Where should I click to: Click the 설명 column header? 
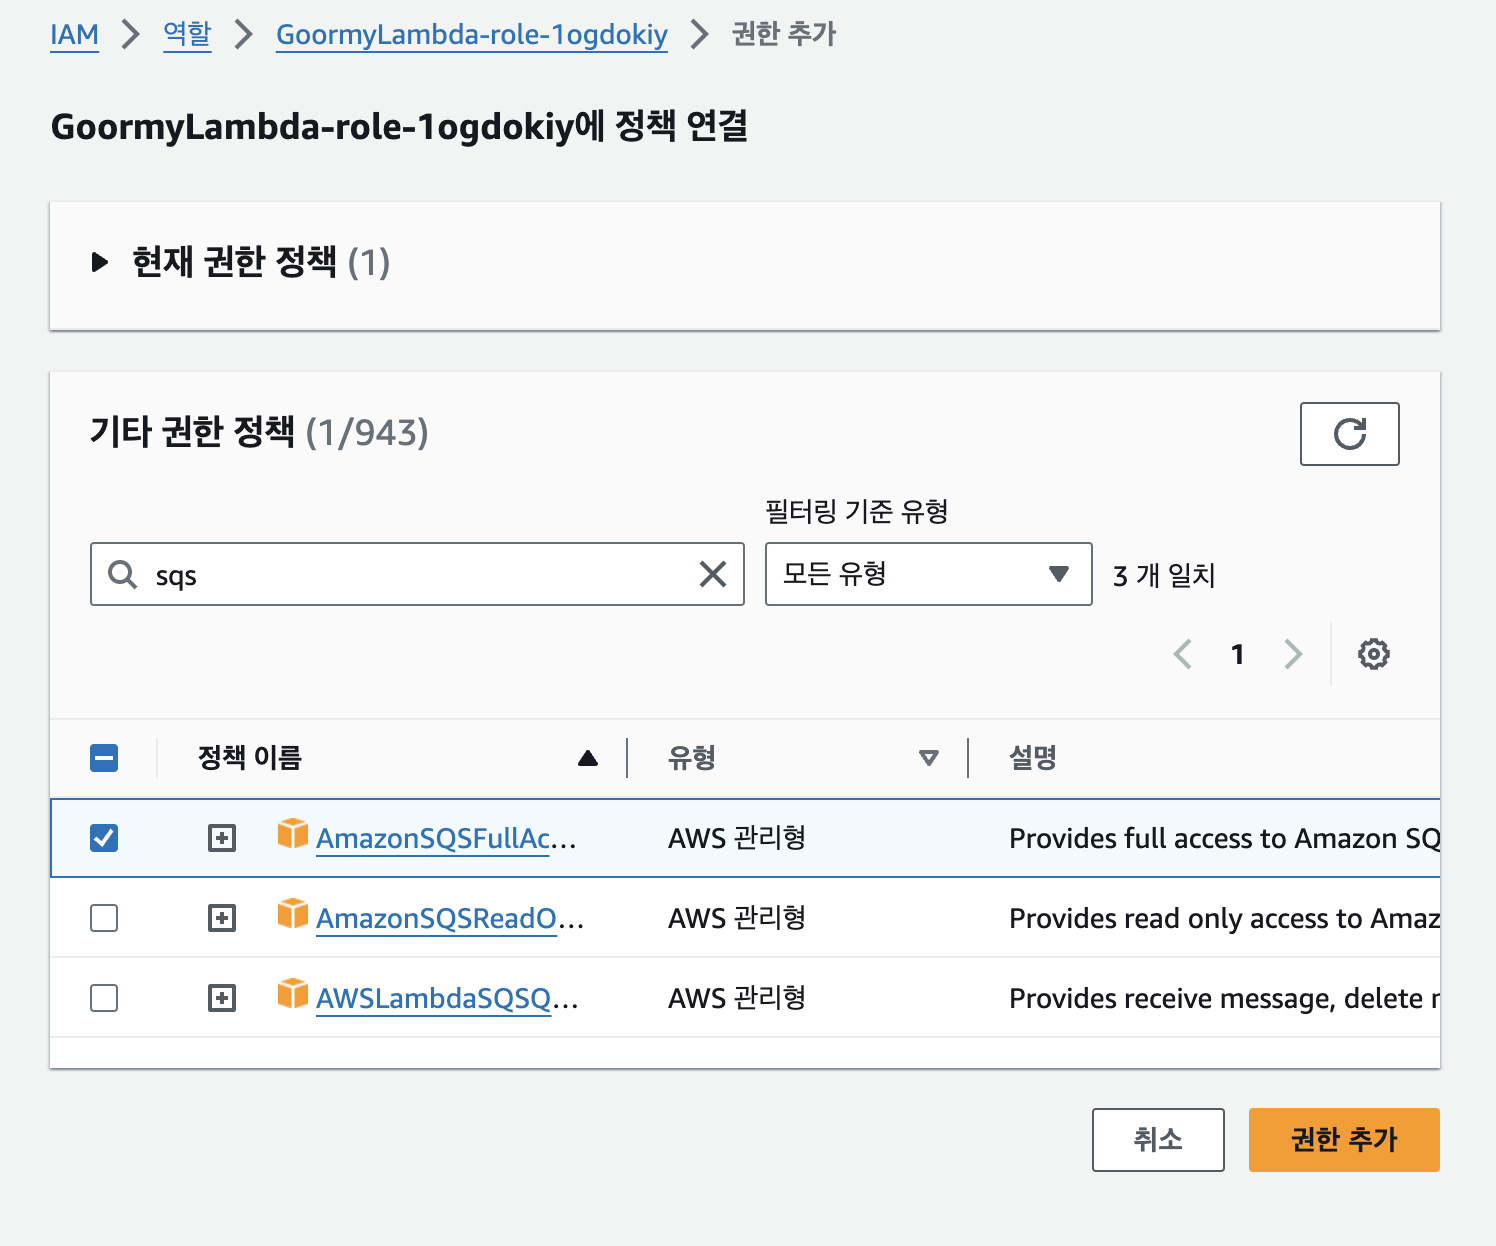[1033, 758]
